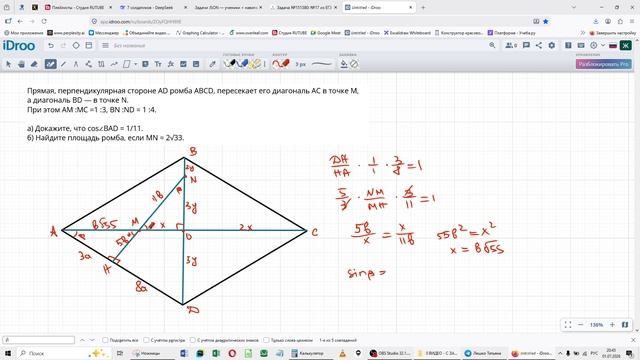Click the target locate icon
The height and width of the screenshot is (360, 640).
click(593, 46)
